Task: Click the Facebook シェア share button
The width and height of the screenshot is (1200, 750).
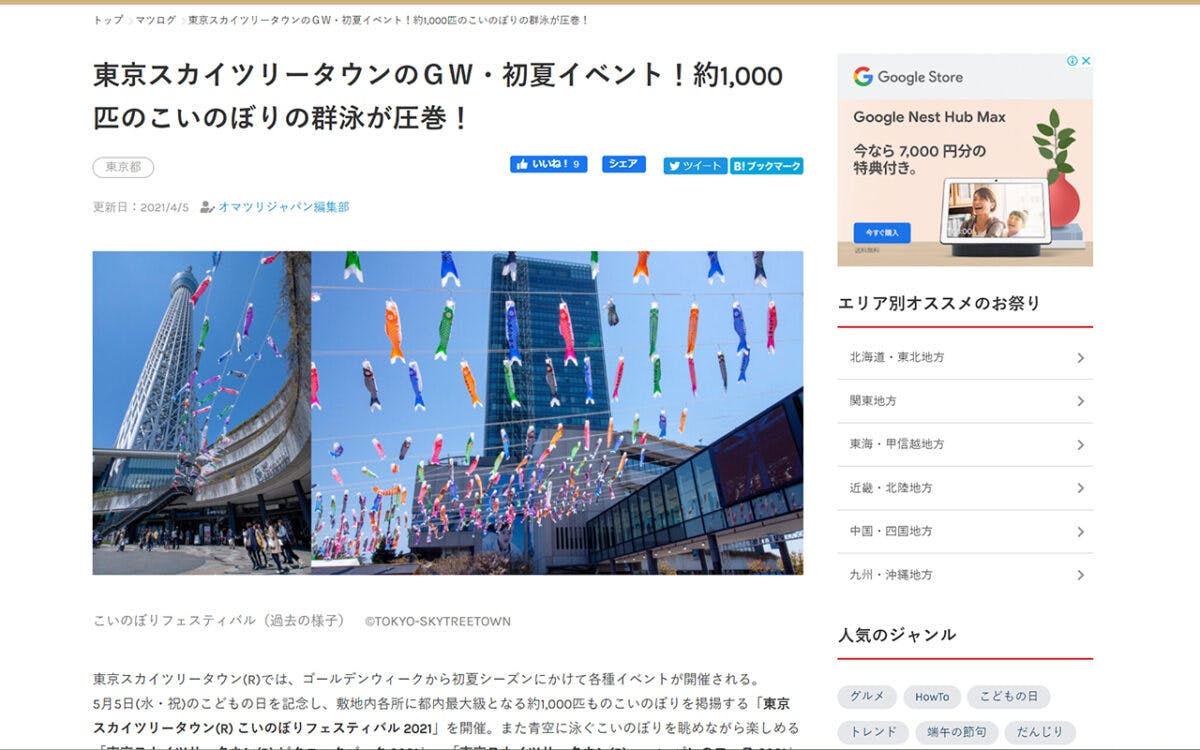Action: tap(623, 164)
